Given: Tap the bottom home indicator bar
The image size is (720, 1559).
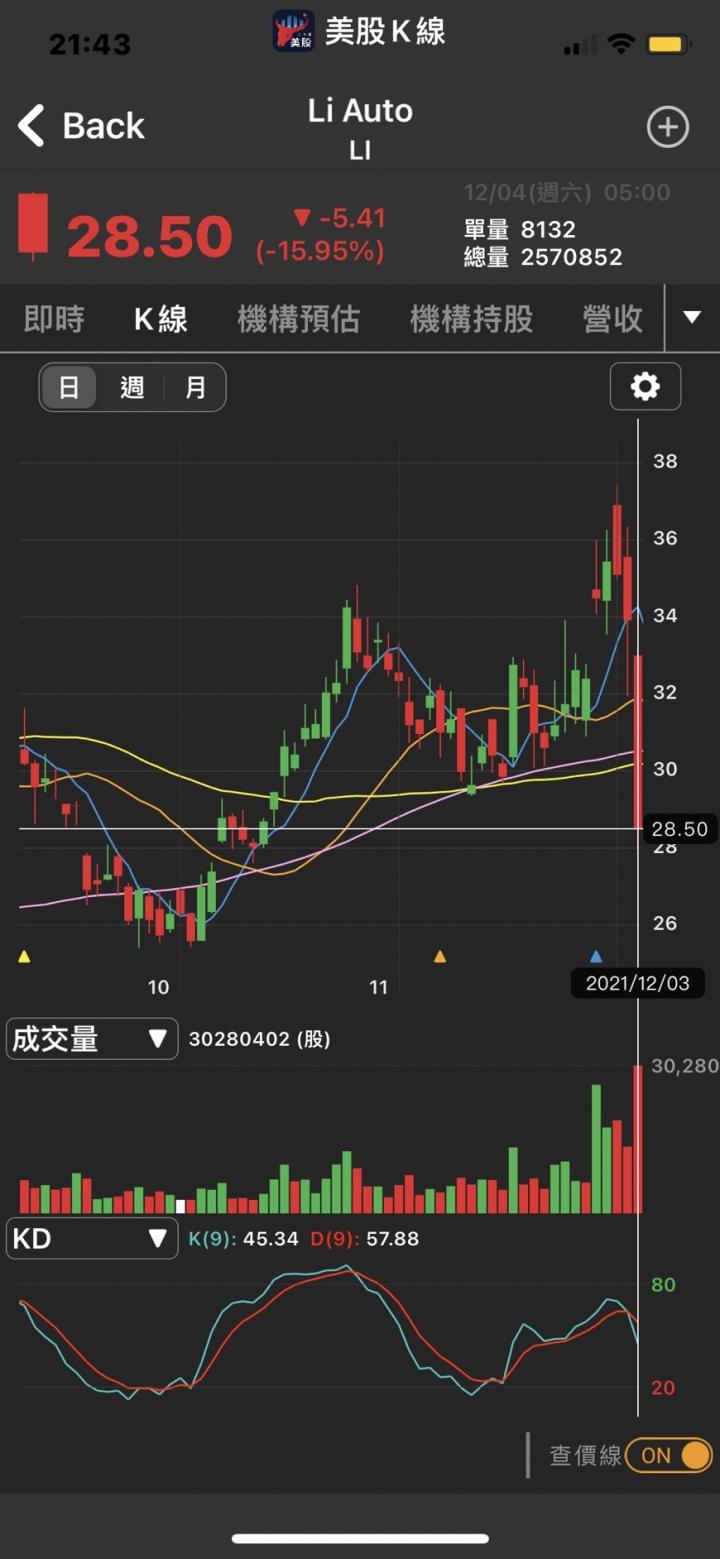Looking at the screenshot, I should pyautogui.click(x=360, y=1539).
